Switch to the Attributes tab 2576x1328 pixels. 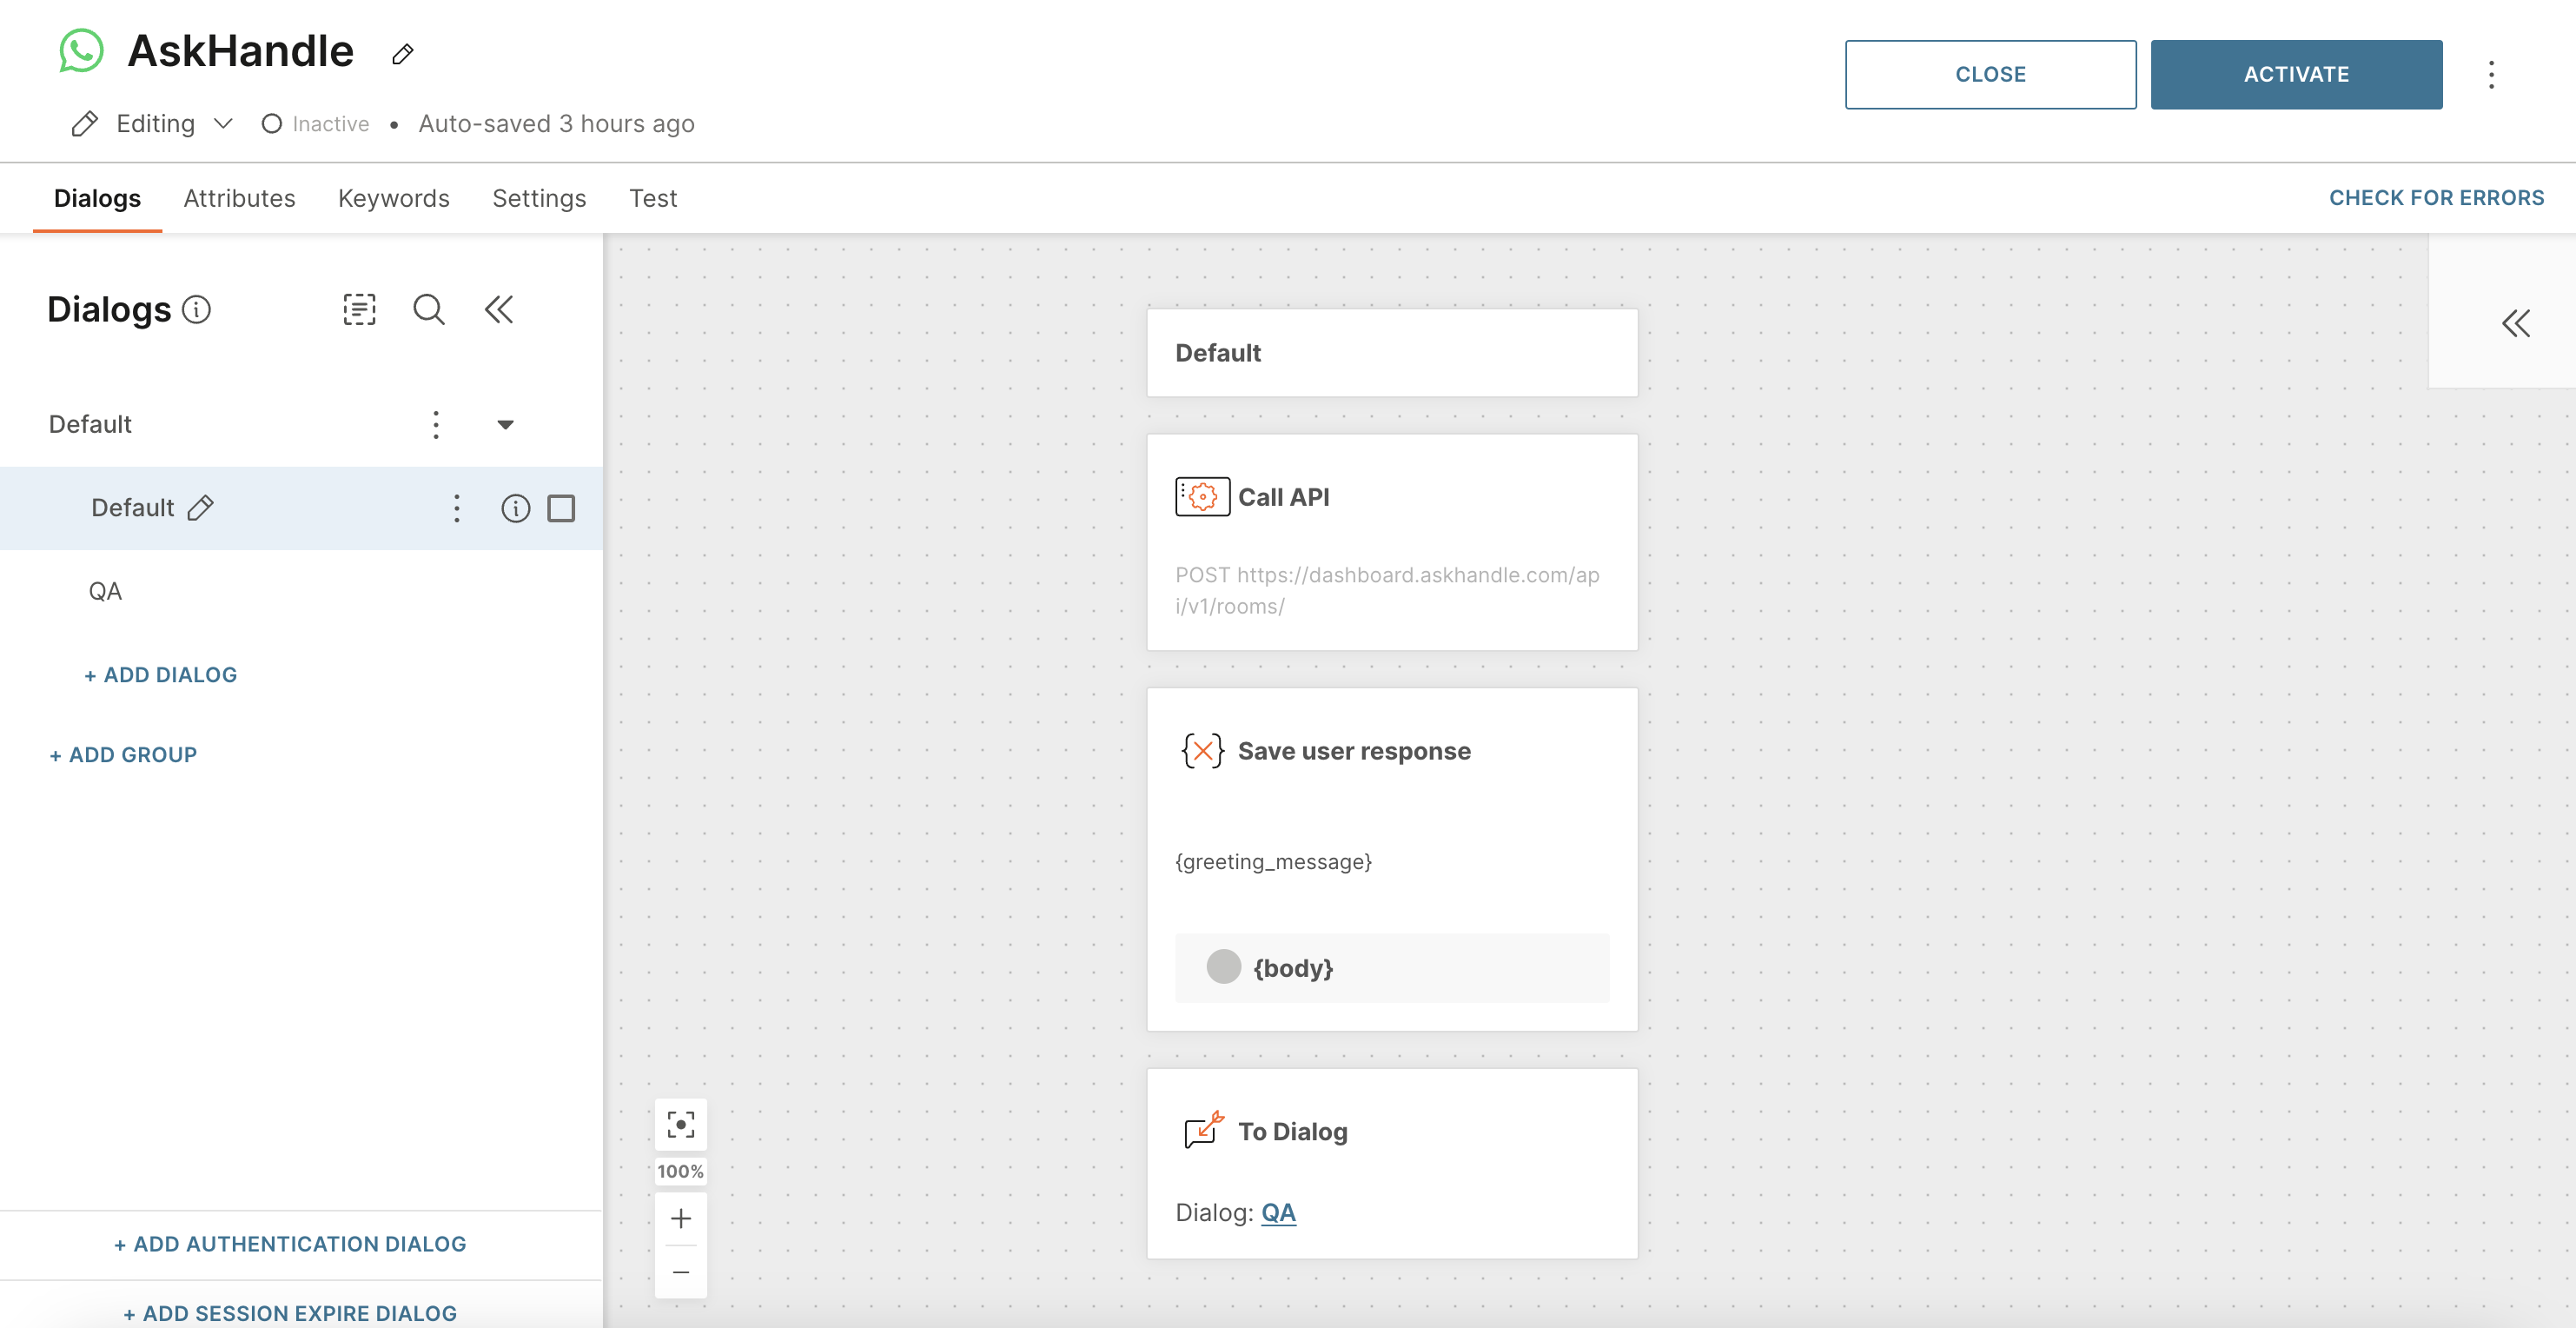(x=239, y=198)
